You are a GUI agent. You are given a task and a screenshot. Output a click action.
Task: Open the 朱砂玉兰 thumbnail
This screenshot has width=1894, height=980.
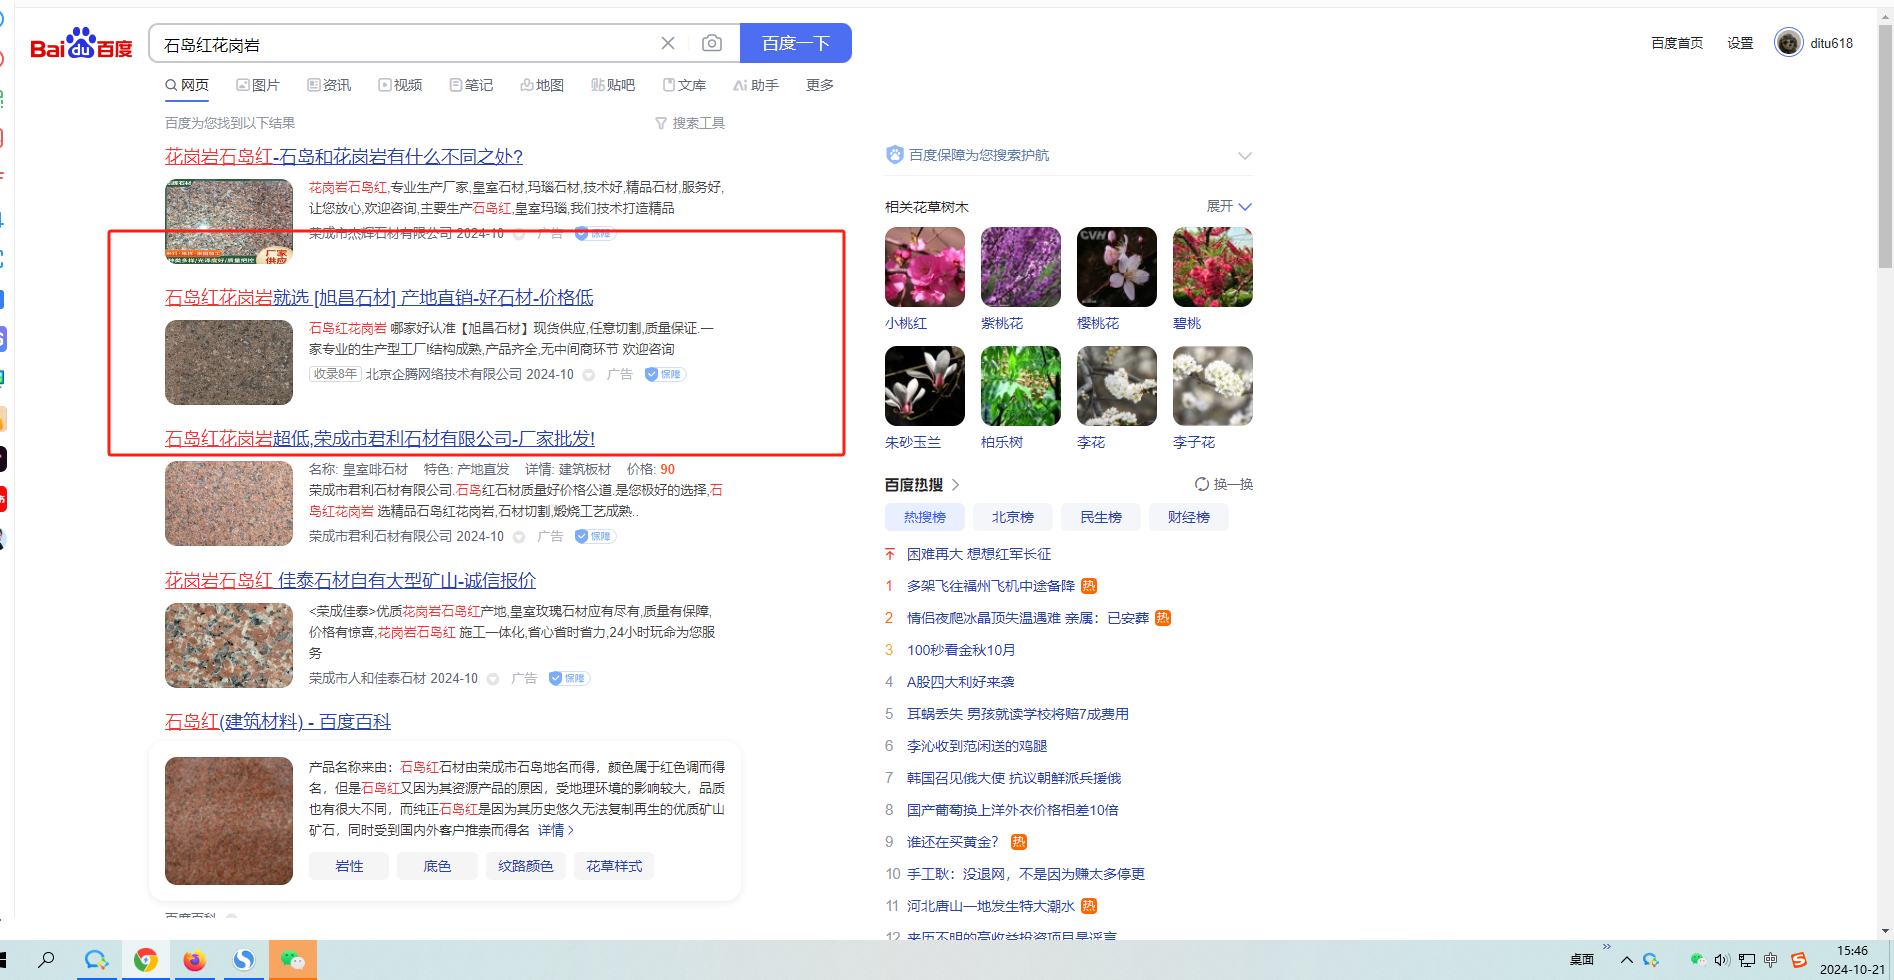925,386
